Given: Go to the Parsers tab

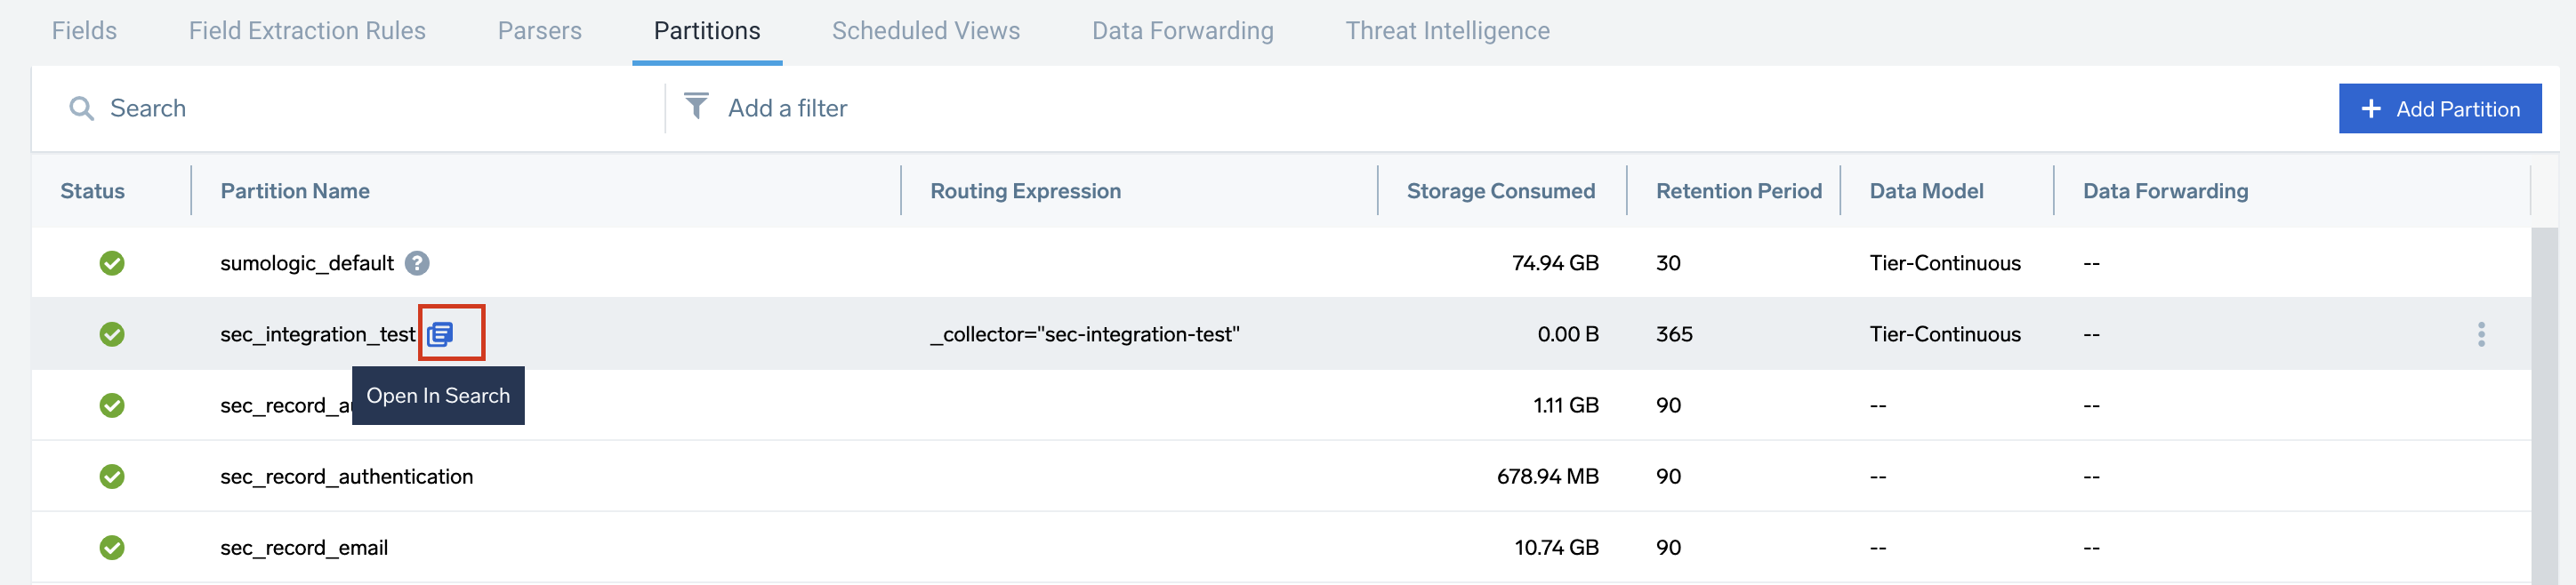Looking at the screenshot, I should (539, 31).
